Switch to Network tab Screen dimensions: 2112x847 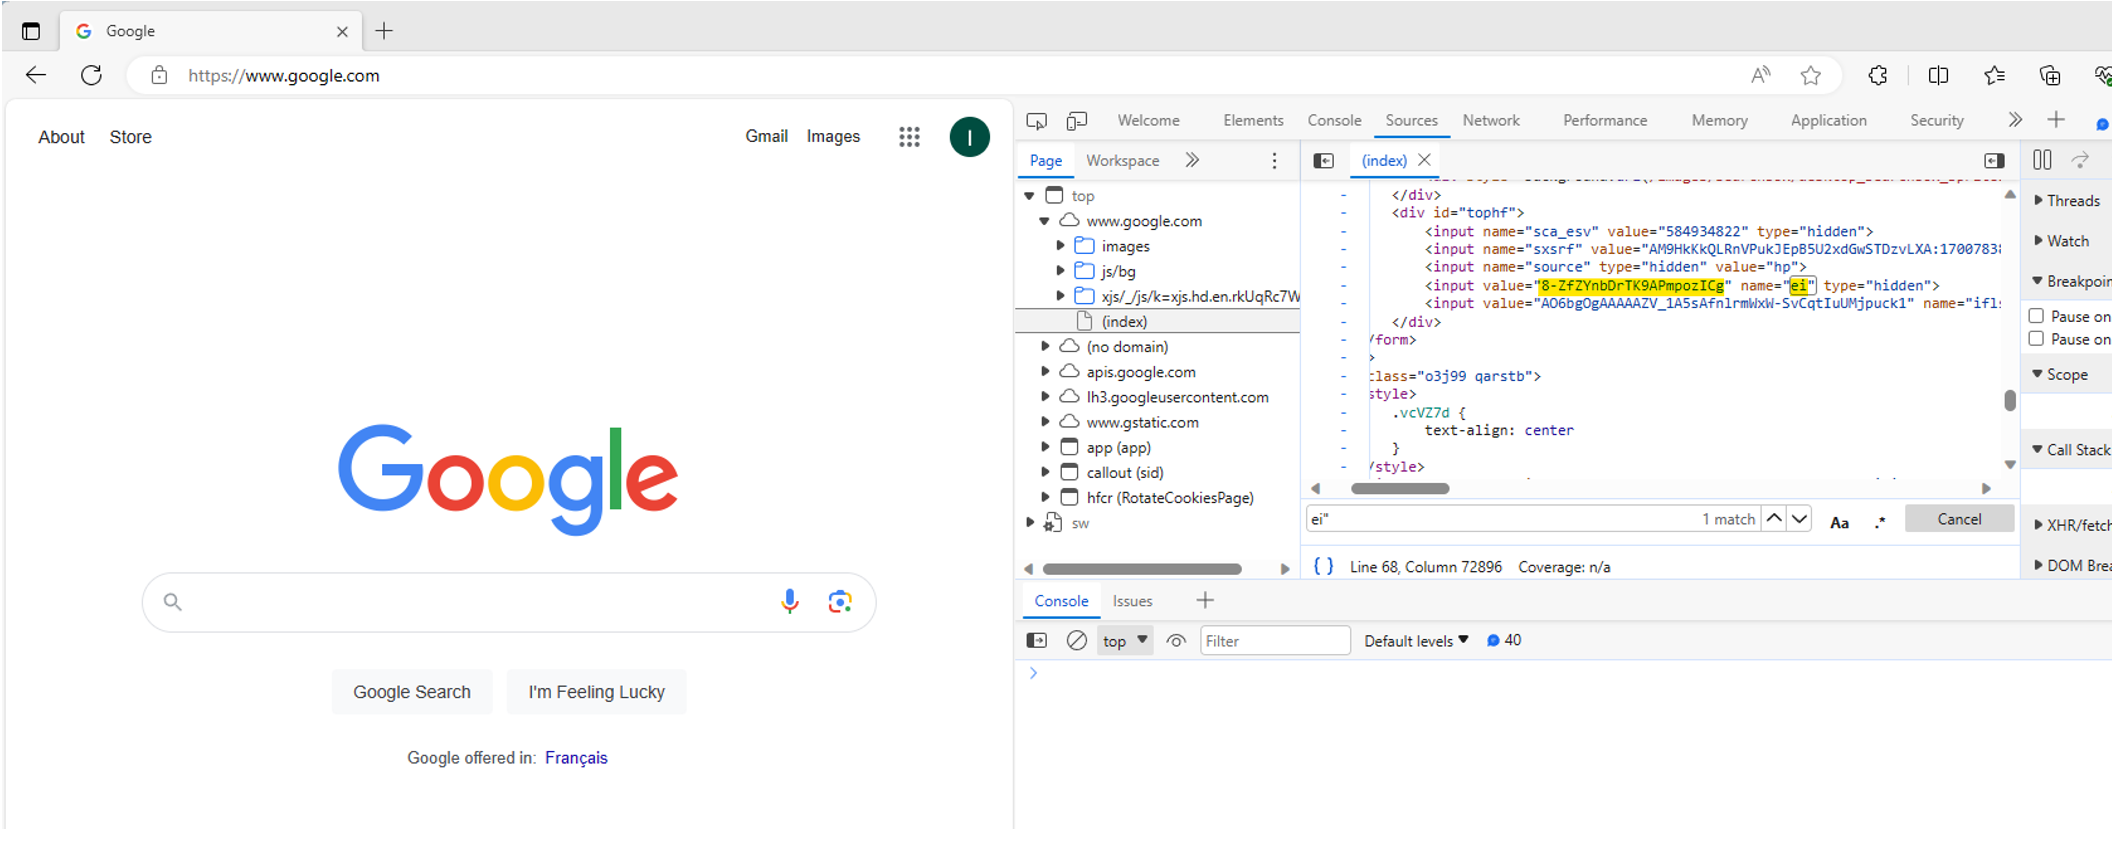click(x=1491, y=120)
